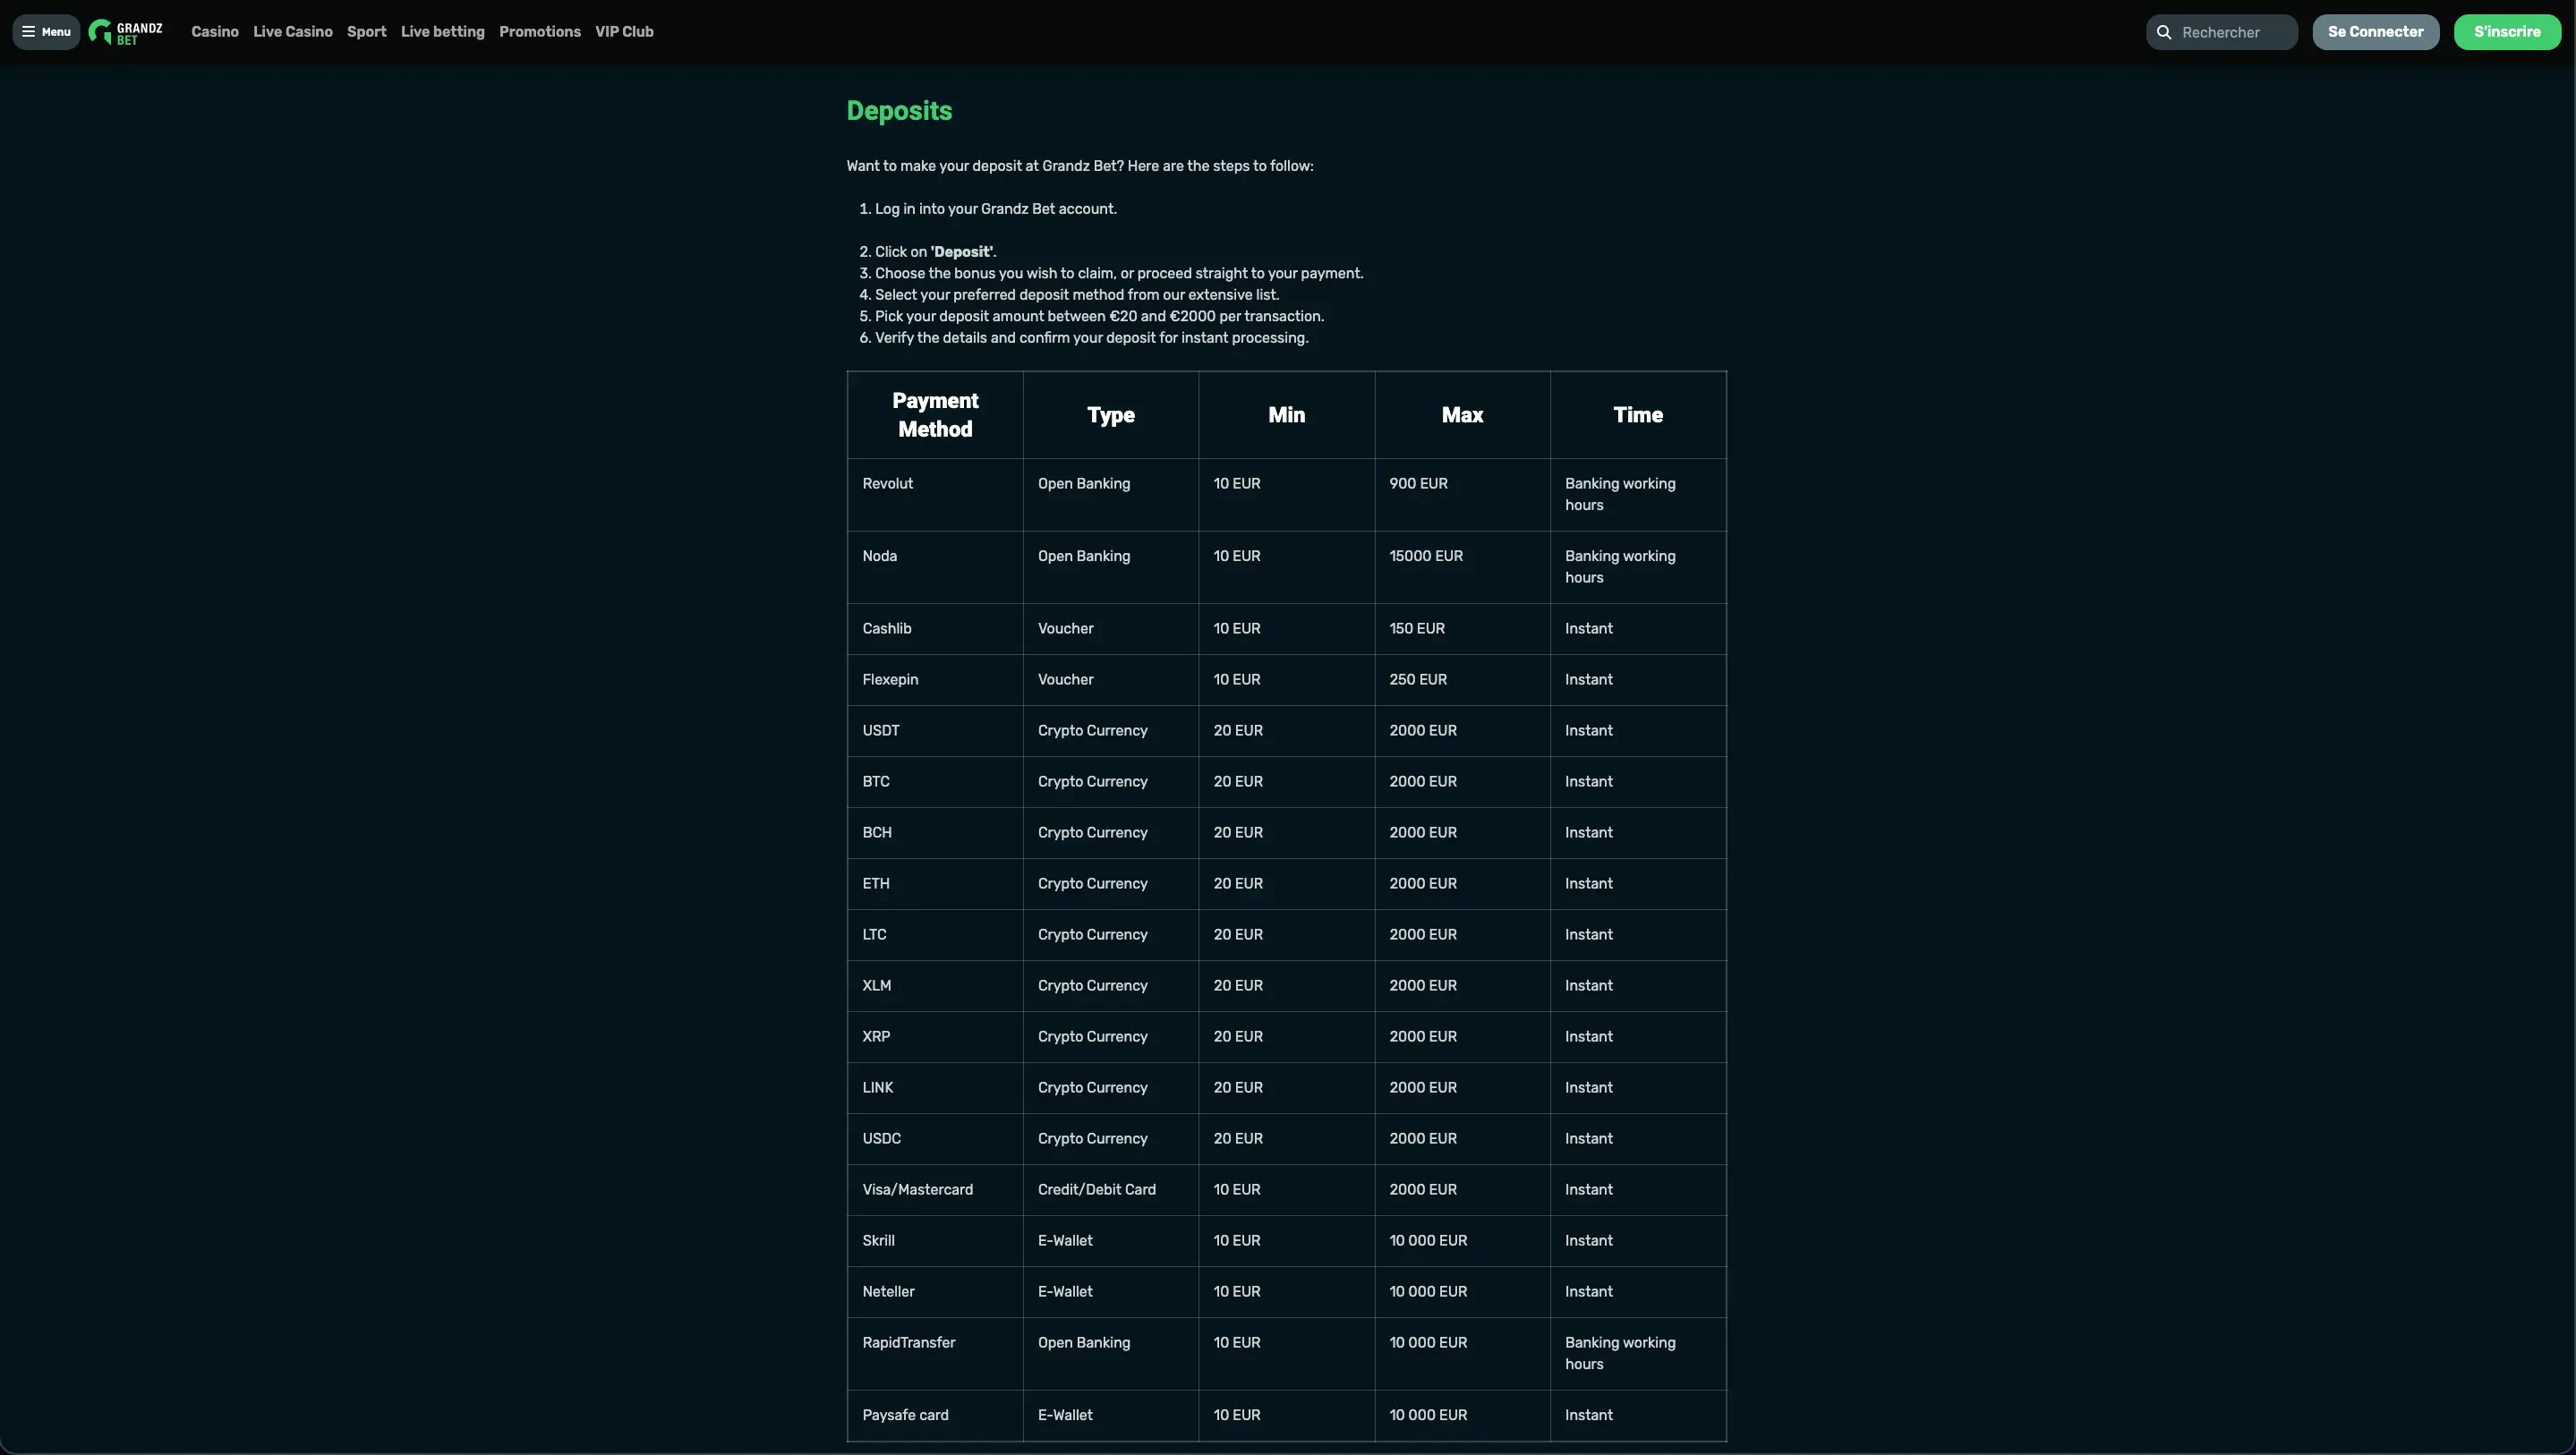Click the RapidTransfer row name

click(909, 1343)
